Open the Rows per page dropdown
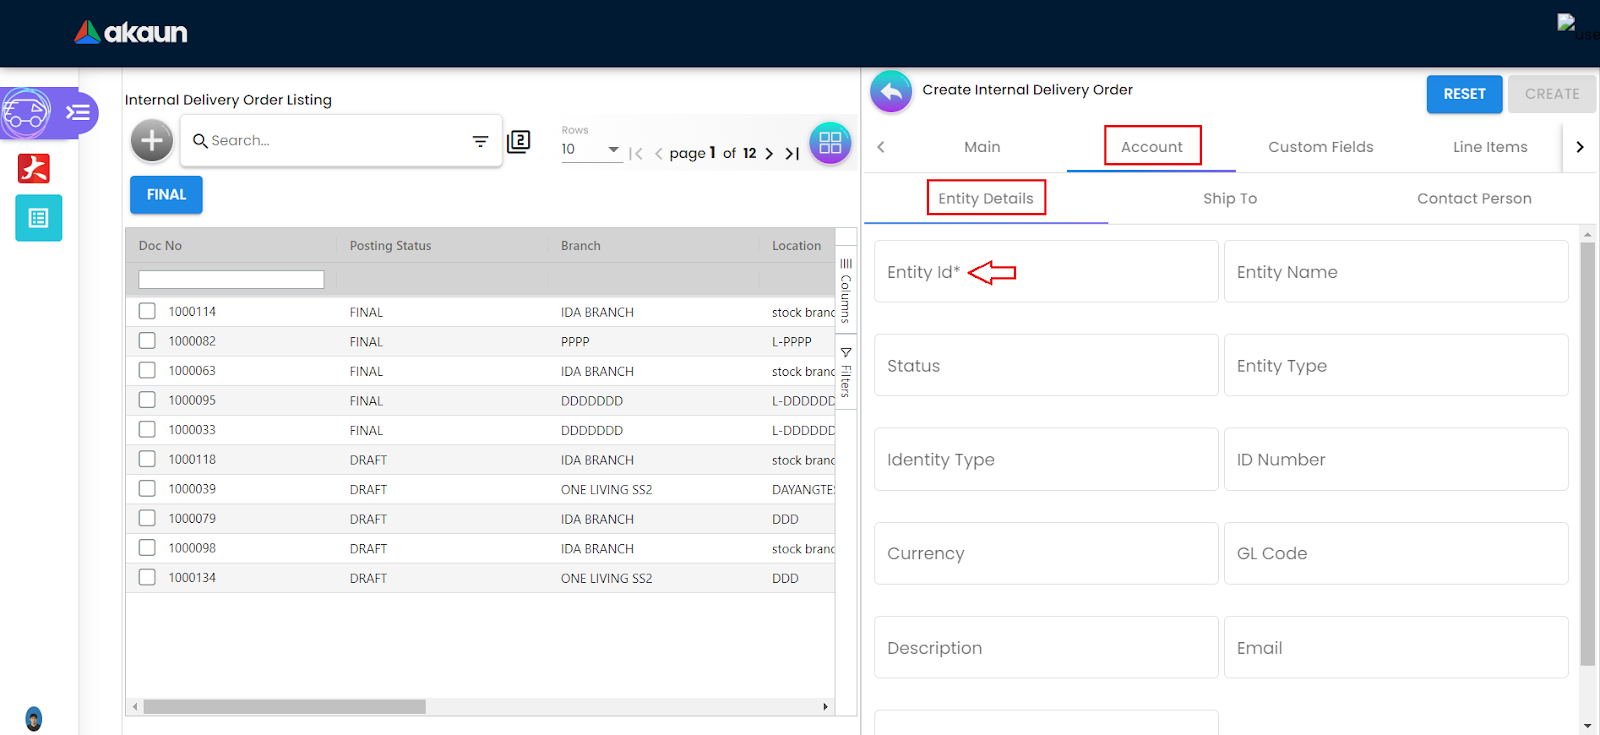The width and height of the screenshot is (1600, 735). 591,150
